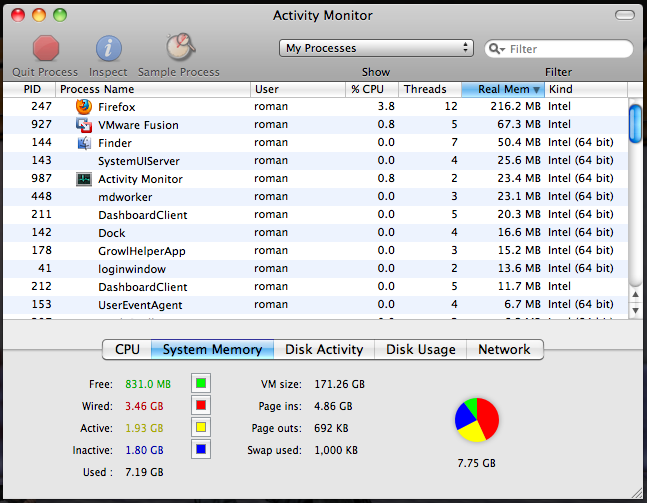Sort by Process Name column header

153,90
